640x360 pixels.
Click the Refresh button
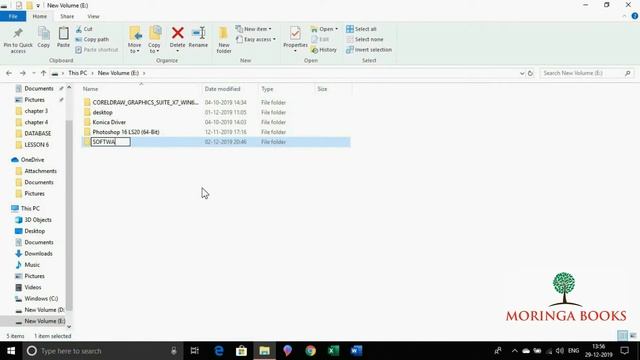(x=530, y=73)
